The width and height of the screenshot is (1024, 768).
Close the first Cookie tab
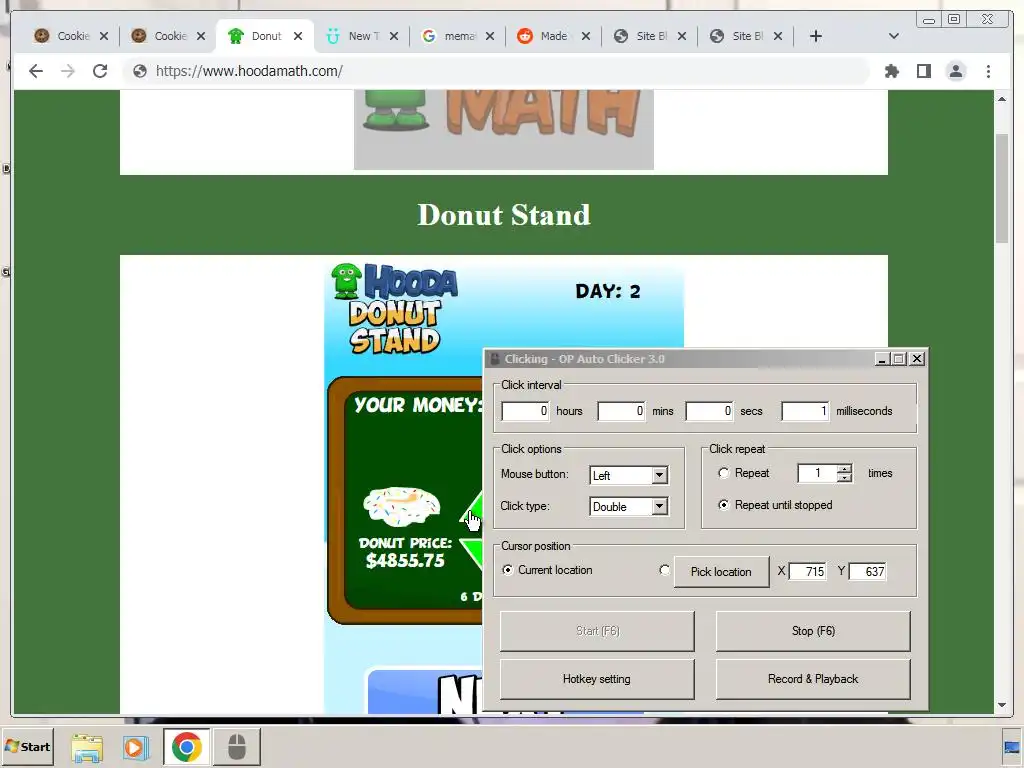pos(104,36)
